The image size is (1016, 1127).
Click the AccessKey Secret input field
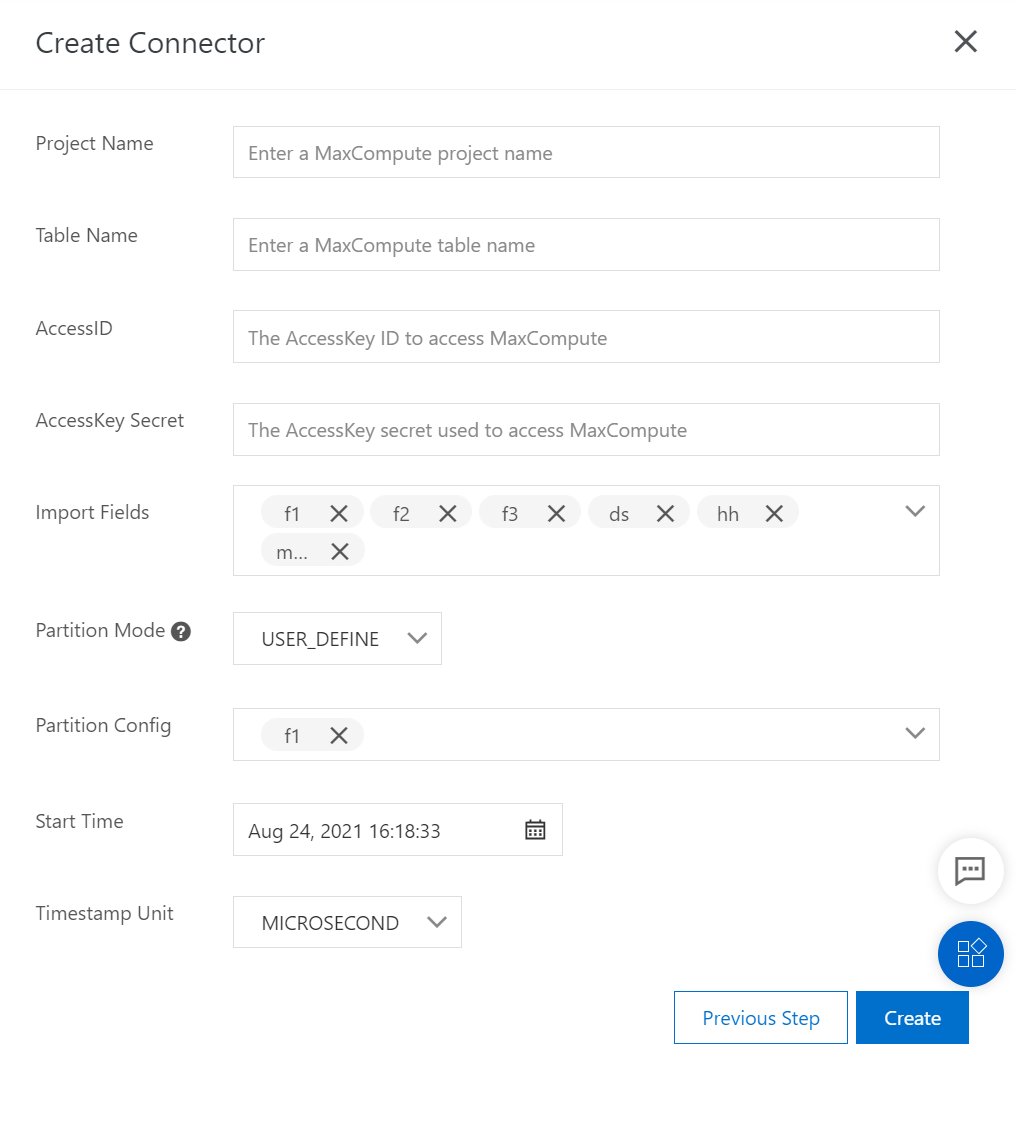point(586,430)
